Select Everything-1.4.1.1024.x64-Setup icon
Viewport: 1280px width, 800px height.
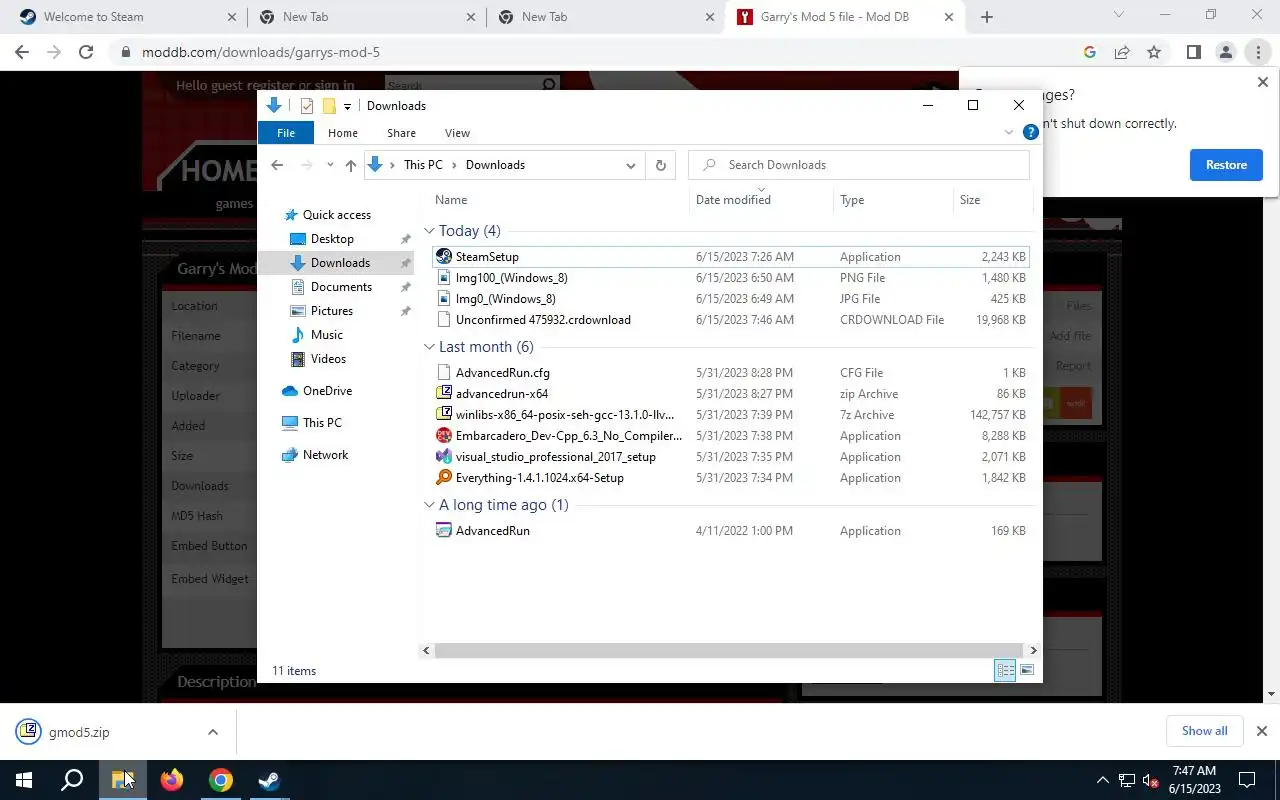(x=444, y=478)
